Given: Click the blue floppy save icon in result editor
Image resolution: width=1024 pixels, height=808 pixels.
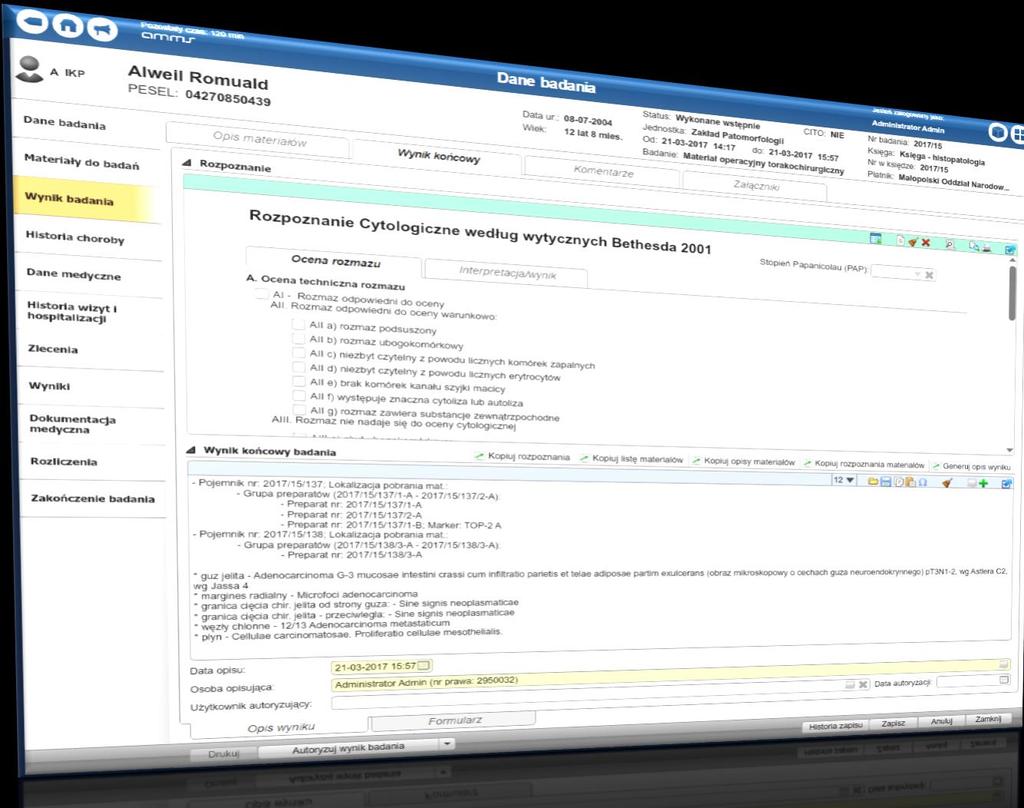Looking at the screenshot, I should tap(886, 483).
